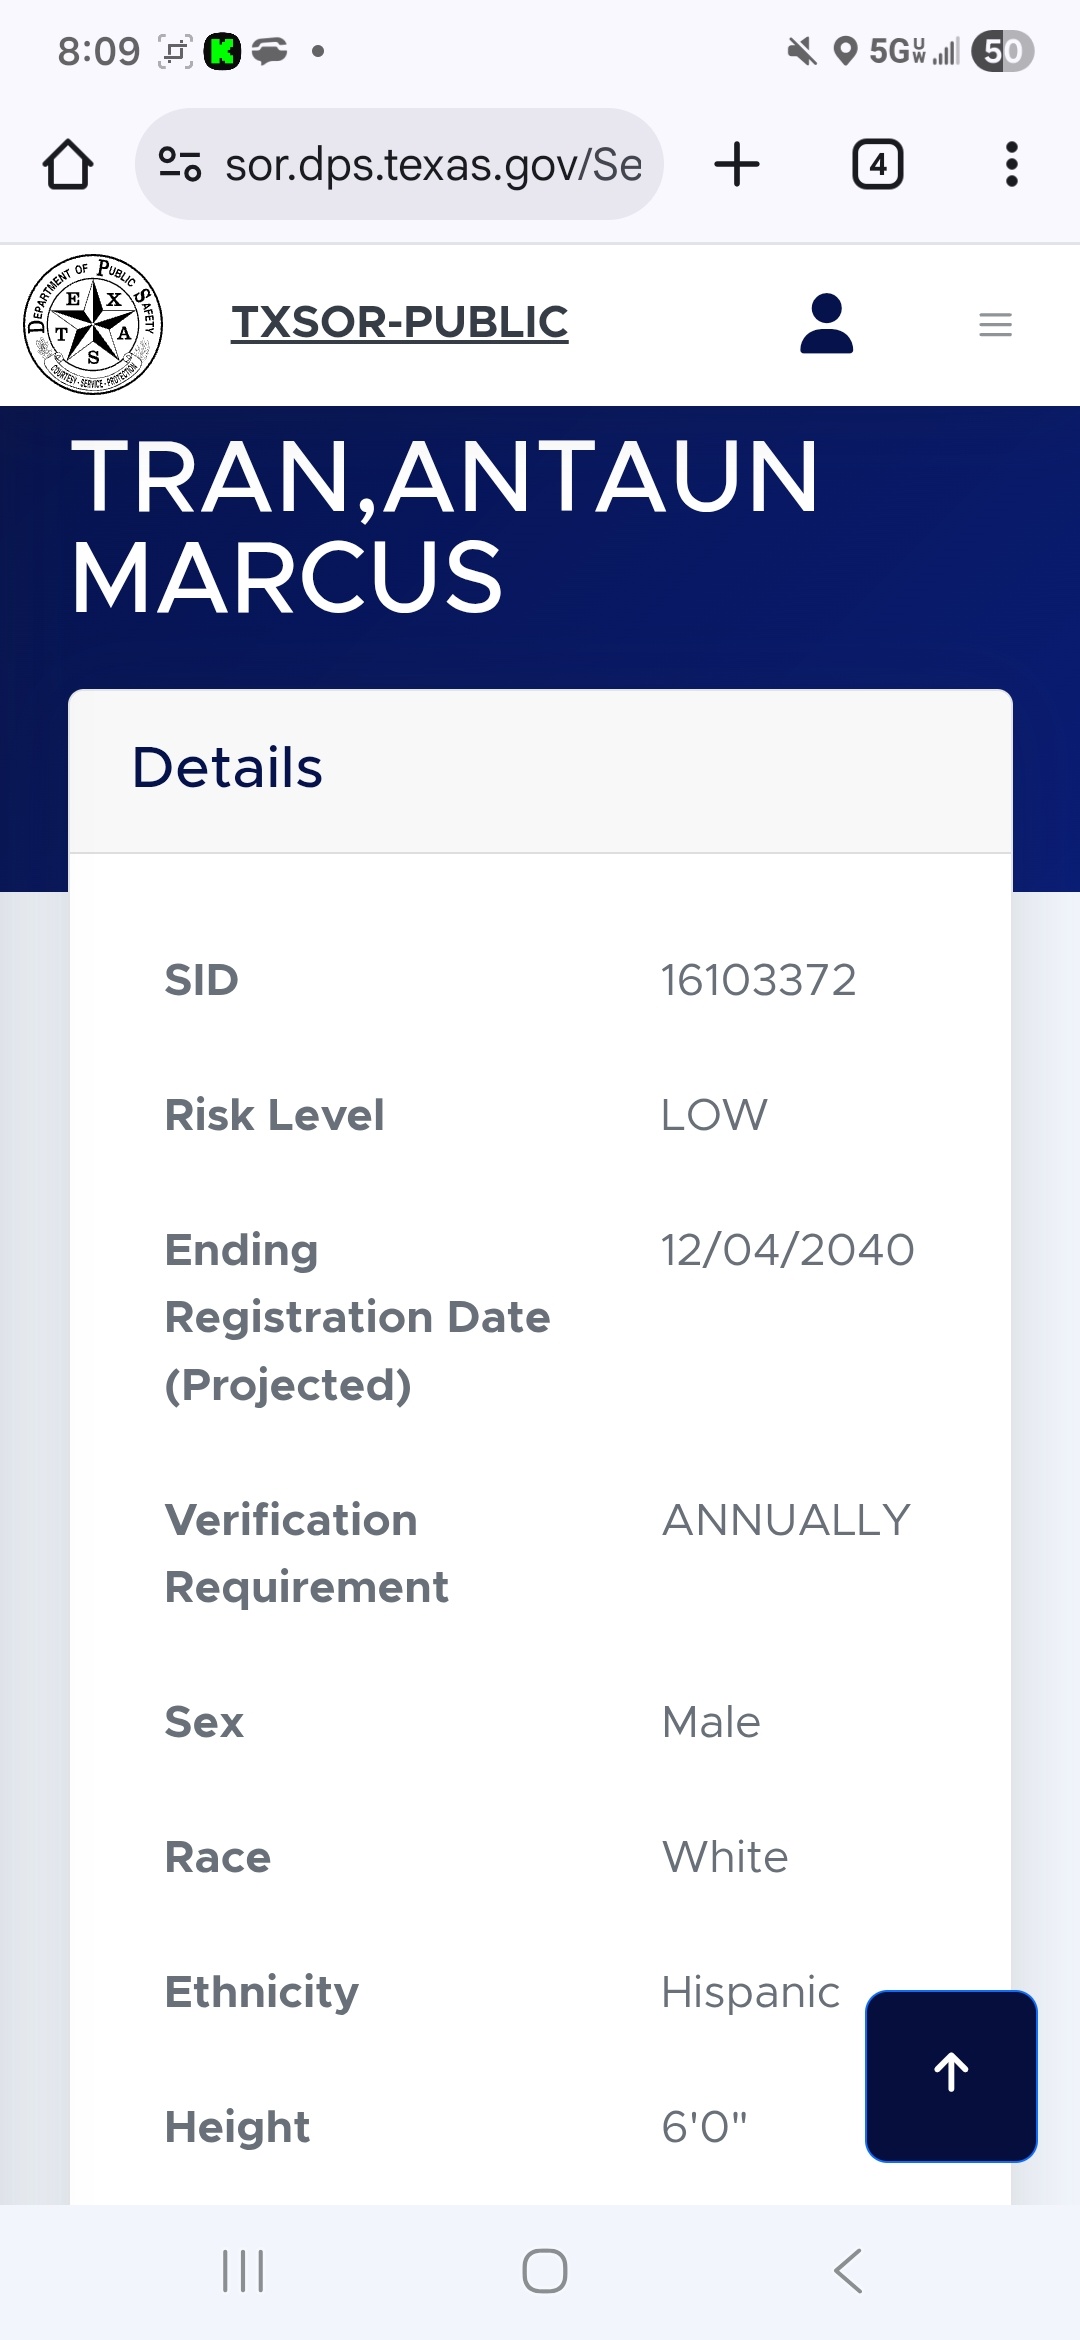This screenshot has width=1080, height=2340.
Task: Tap the ending registration date value
Action: (787, 1250)
